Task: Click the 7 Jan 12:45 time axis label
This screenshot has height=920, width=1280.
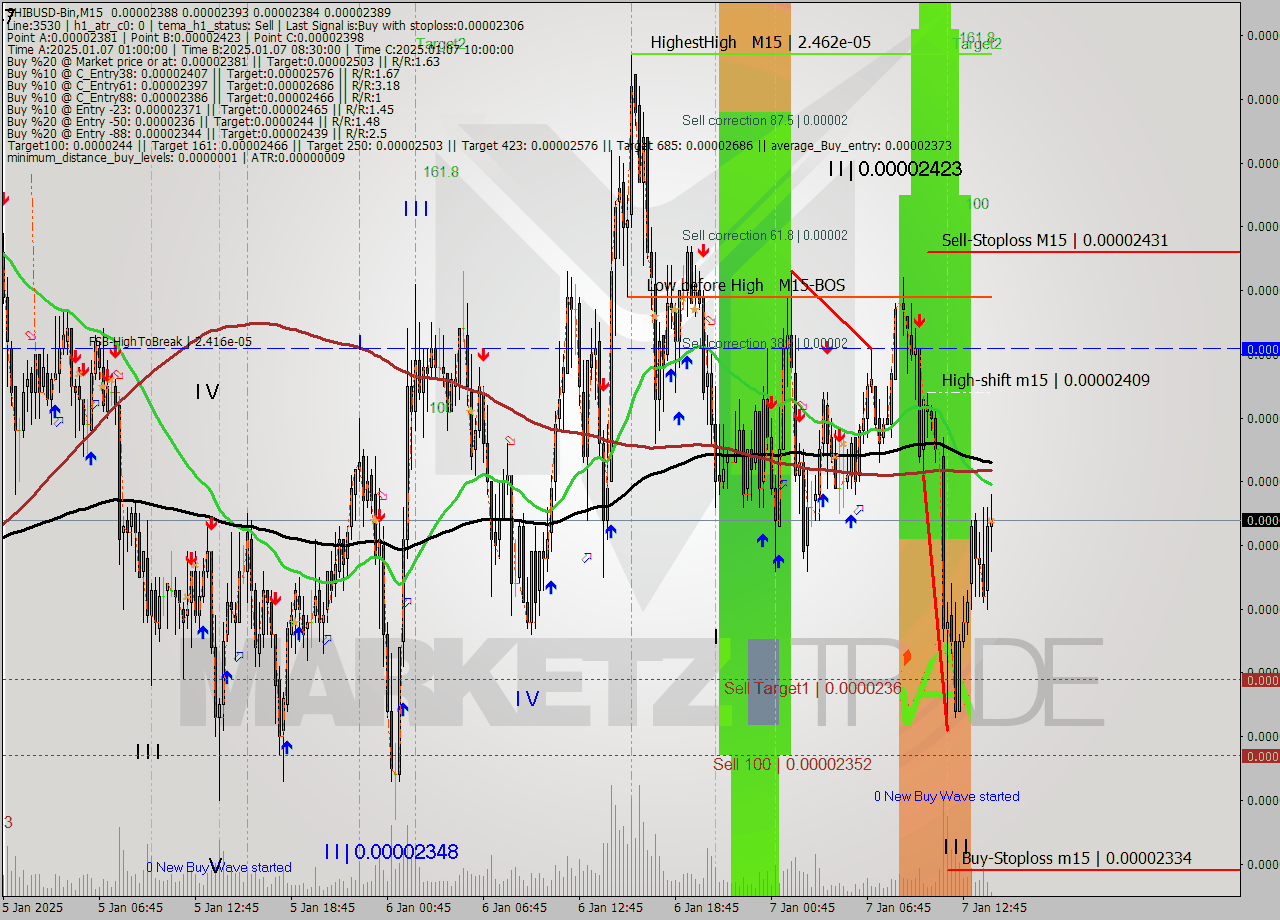Action: coord(995,908)
